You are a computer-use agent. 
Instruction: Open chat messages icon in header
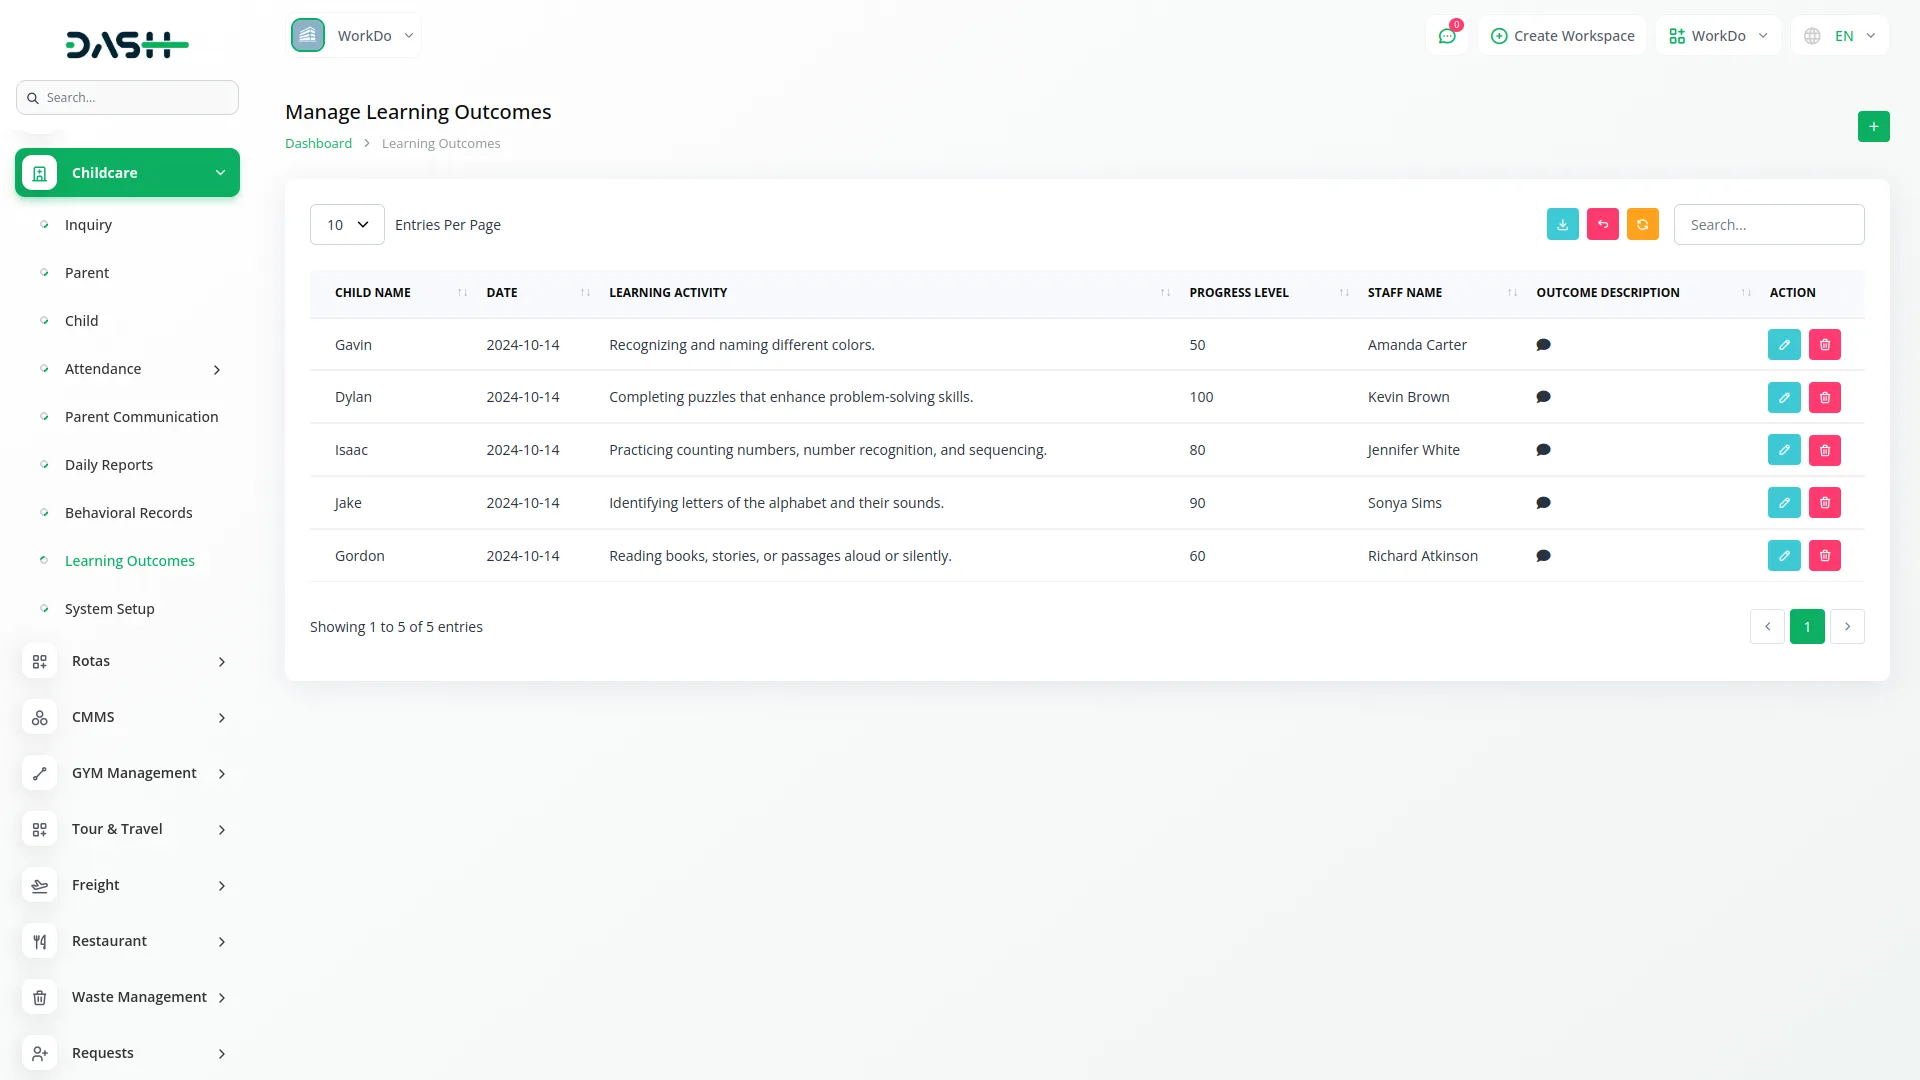click(1446, 36)
